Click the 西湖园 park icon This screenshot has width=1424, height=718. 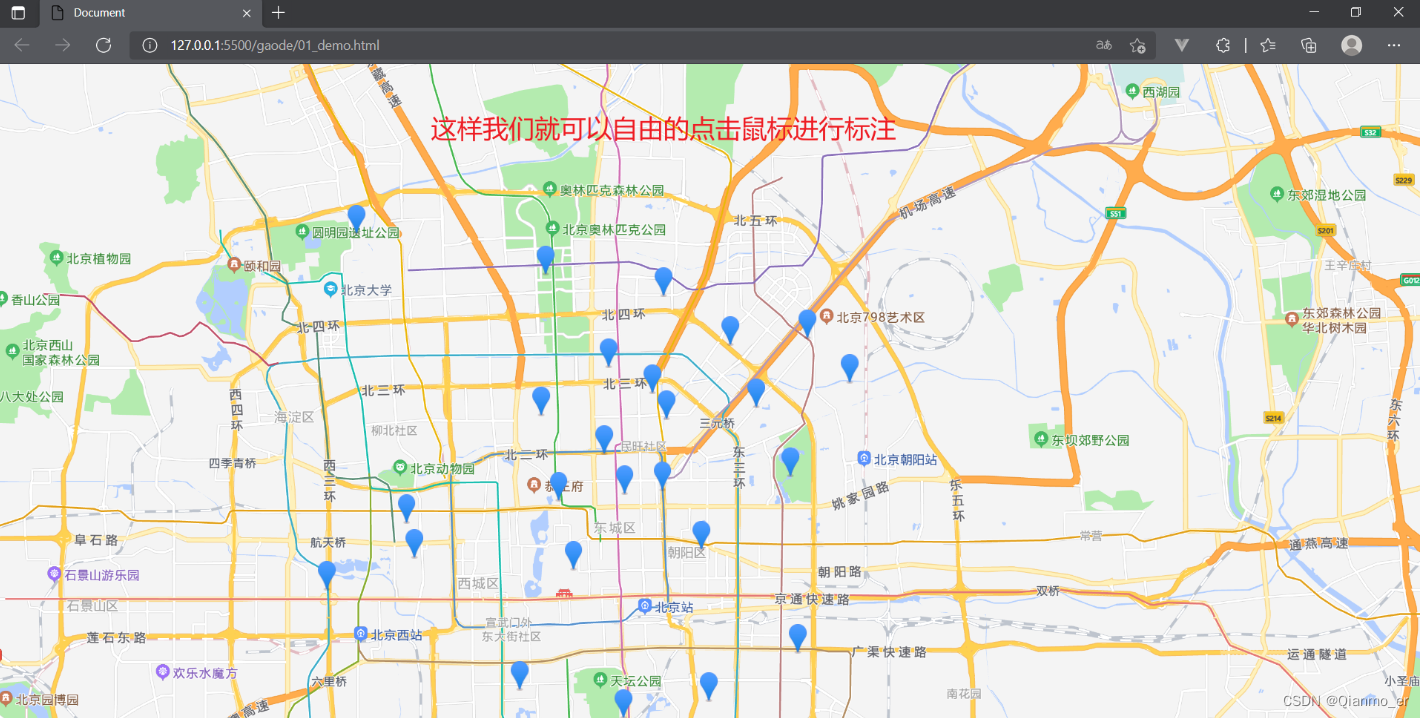pyautogui.click(x=1132, y=91)
